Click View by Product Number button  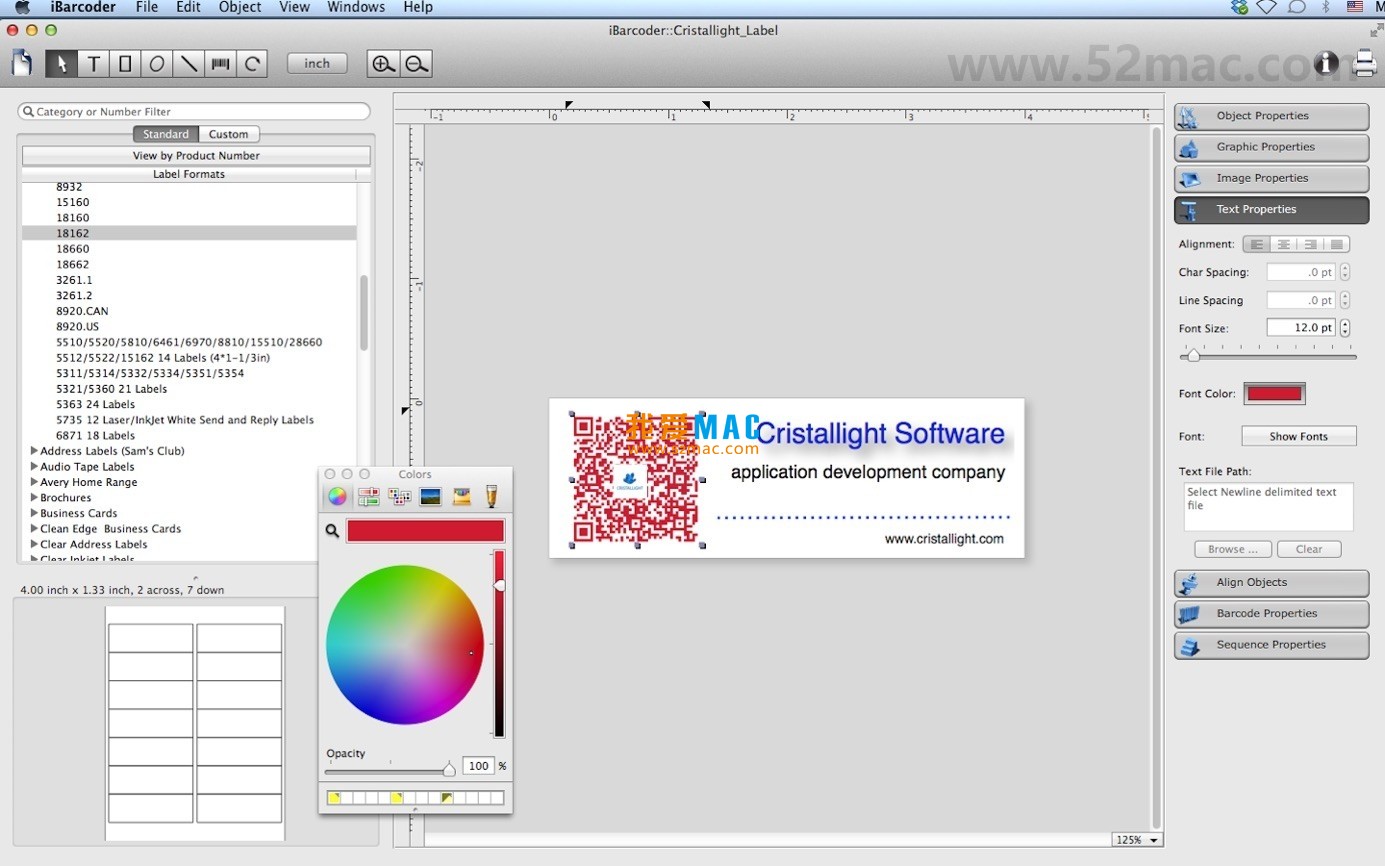(196, 156)
